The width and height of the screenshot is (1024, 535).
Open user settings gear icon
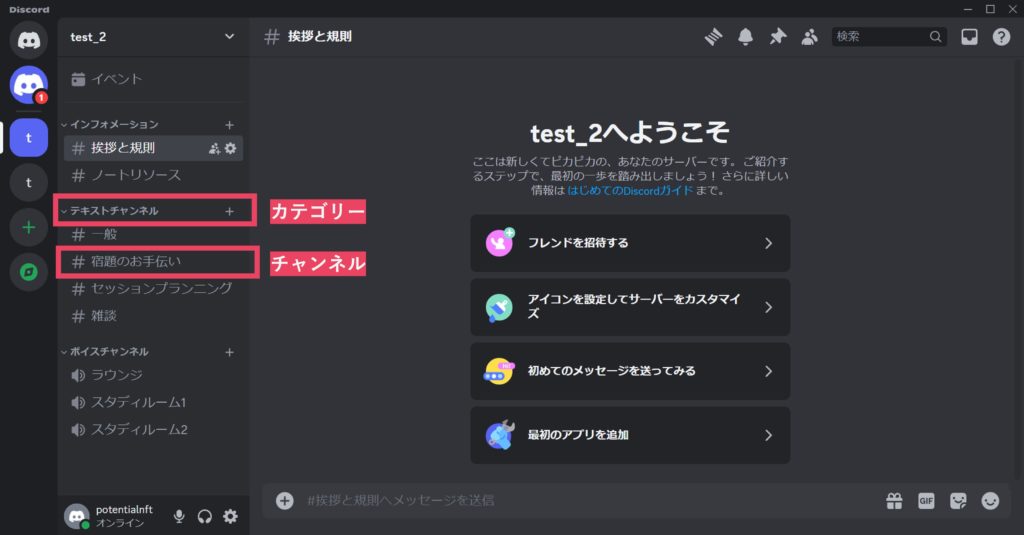[x=231, y=516]
